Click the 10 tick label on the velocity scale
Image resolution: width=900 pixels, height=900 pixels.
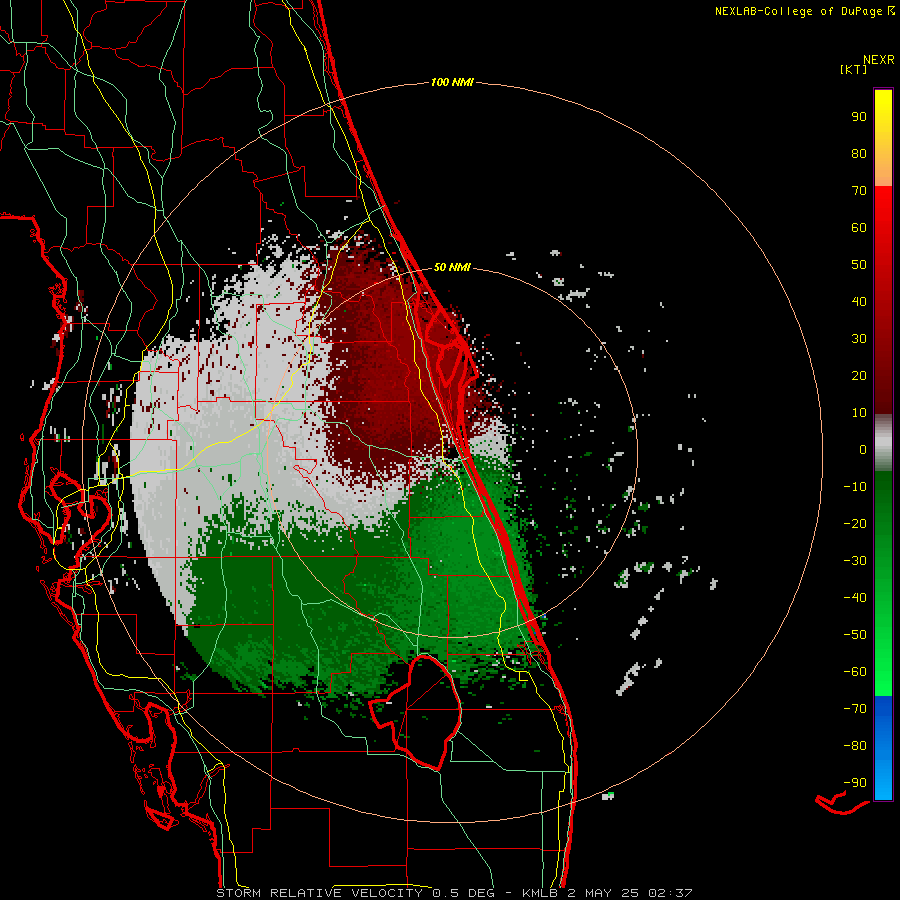(x=859, y=413)
